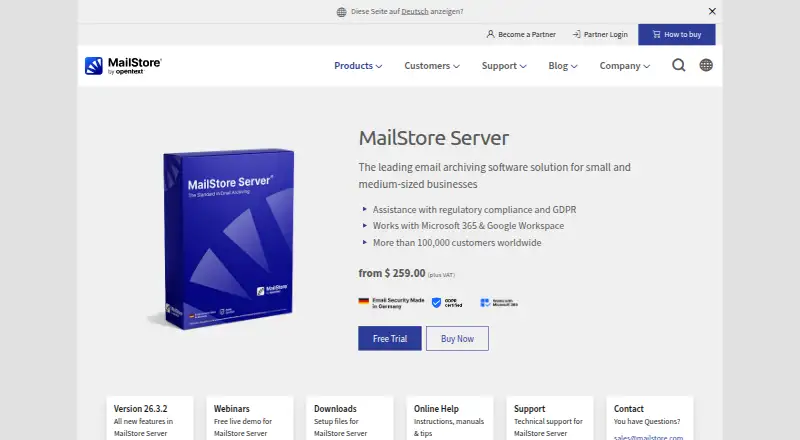The width and height of the screenshot is (800, 440).
Task: Expand the Support menu
Action: point(504,66)
